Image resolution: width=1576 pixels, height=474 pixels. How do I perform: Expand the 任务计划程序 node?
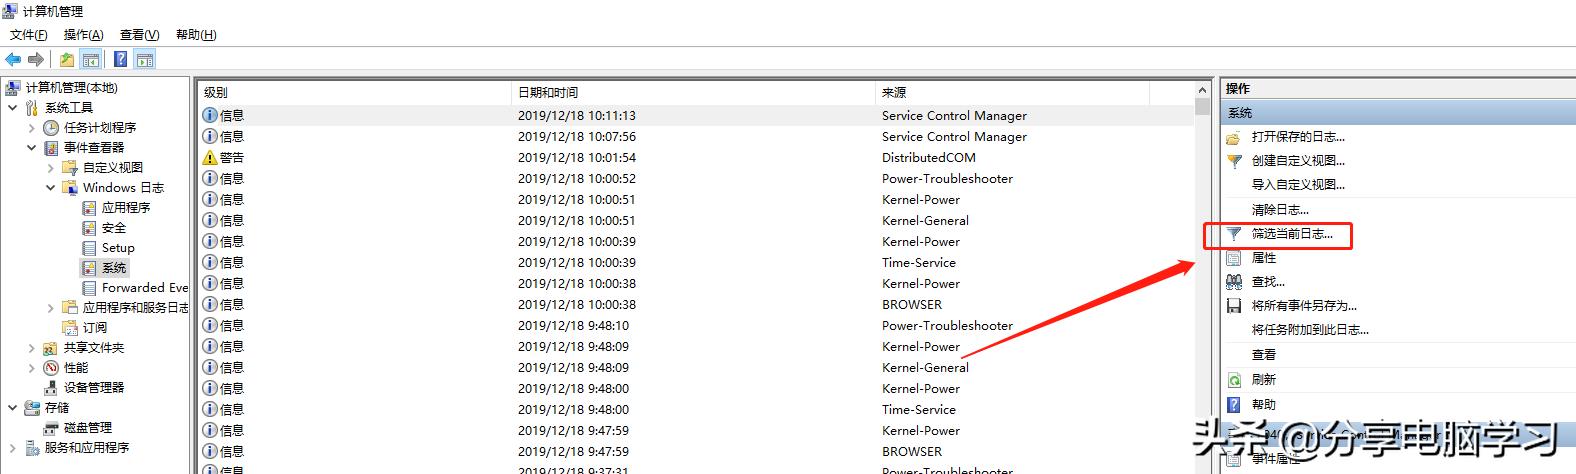coord(31,128)
